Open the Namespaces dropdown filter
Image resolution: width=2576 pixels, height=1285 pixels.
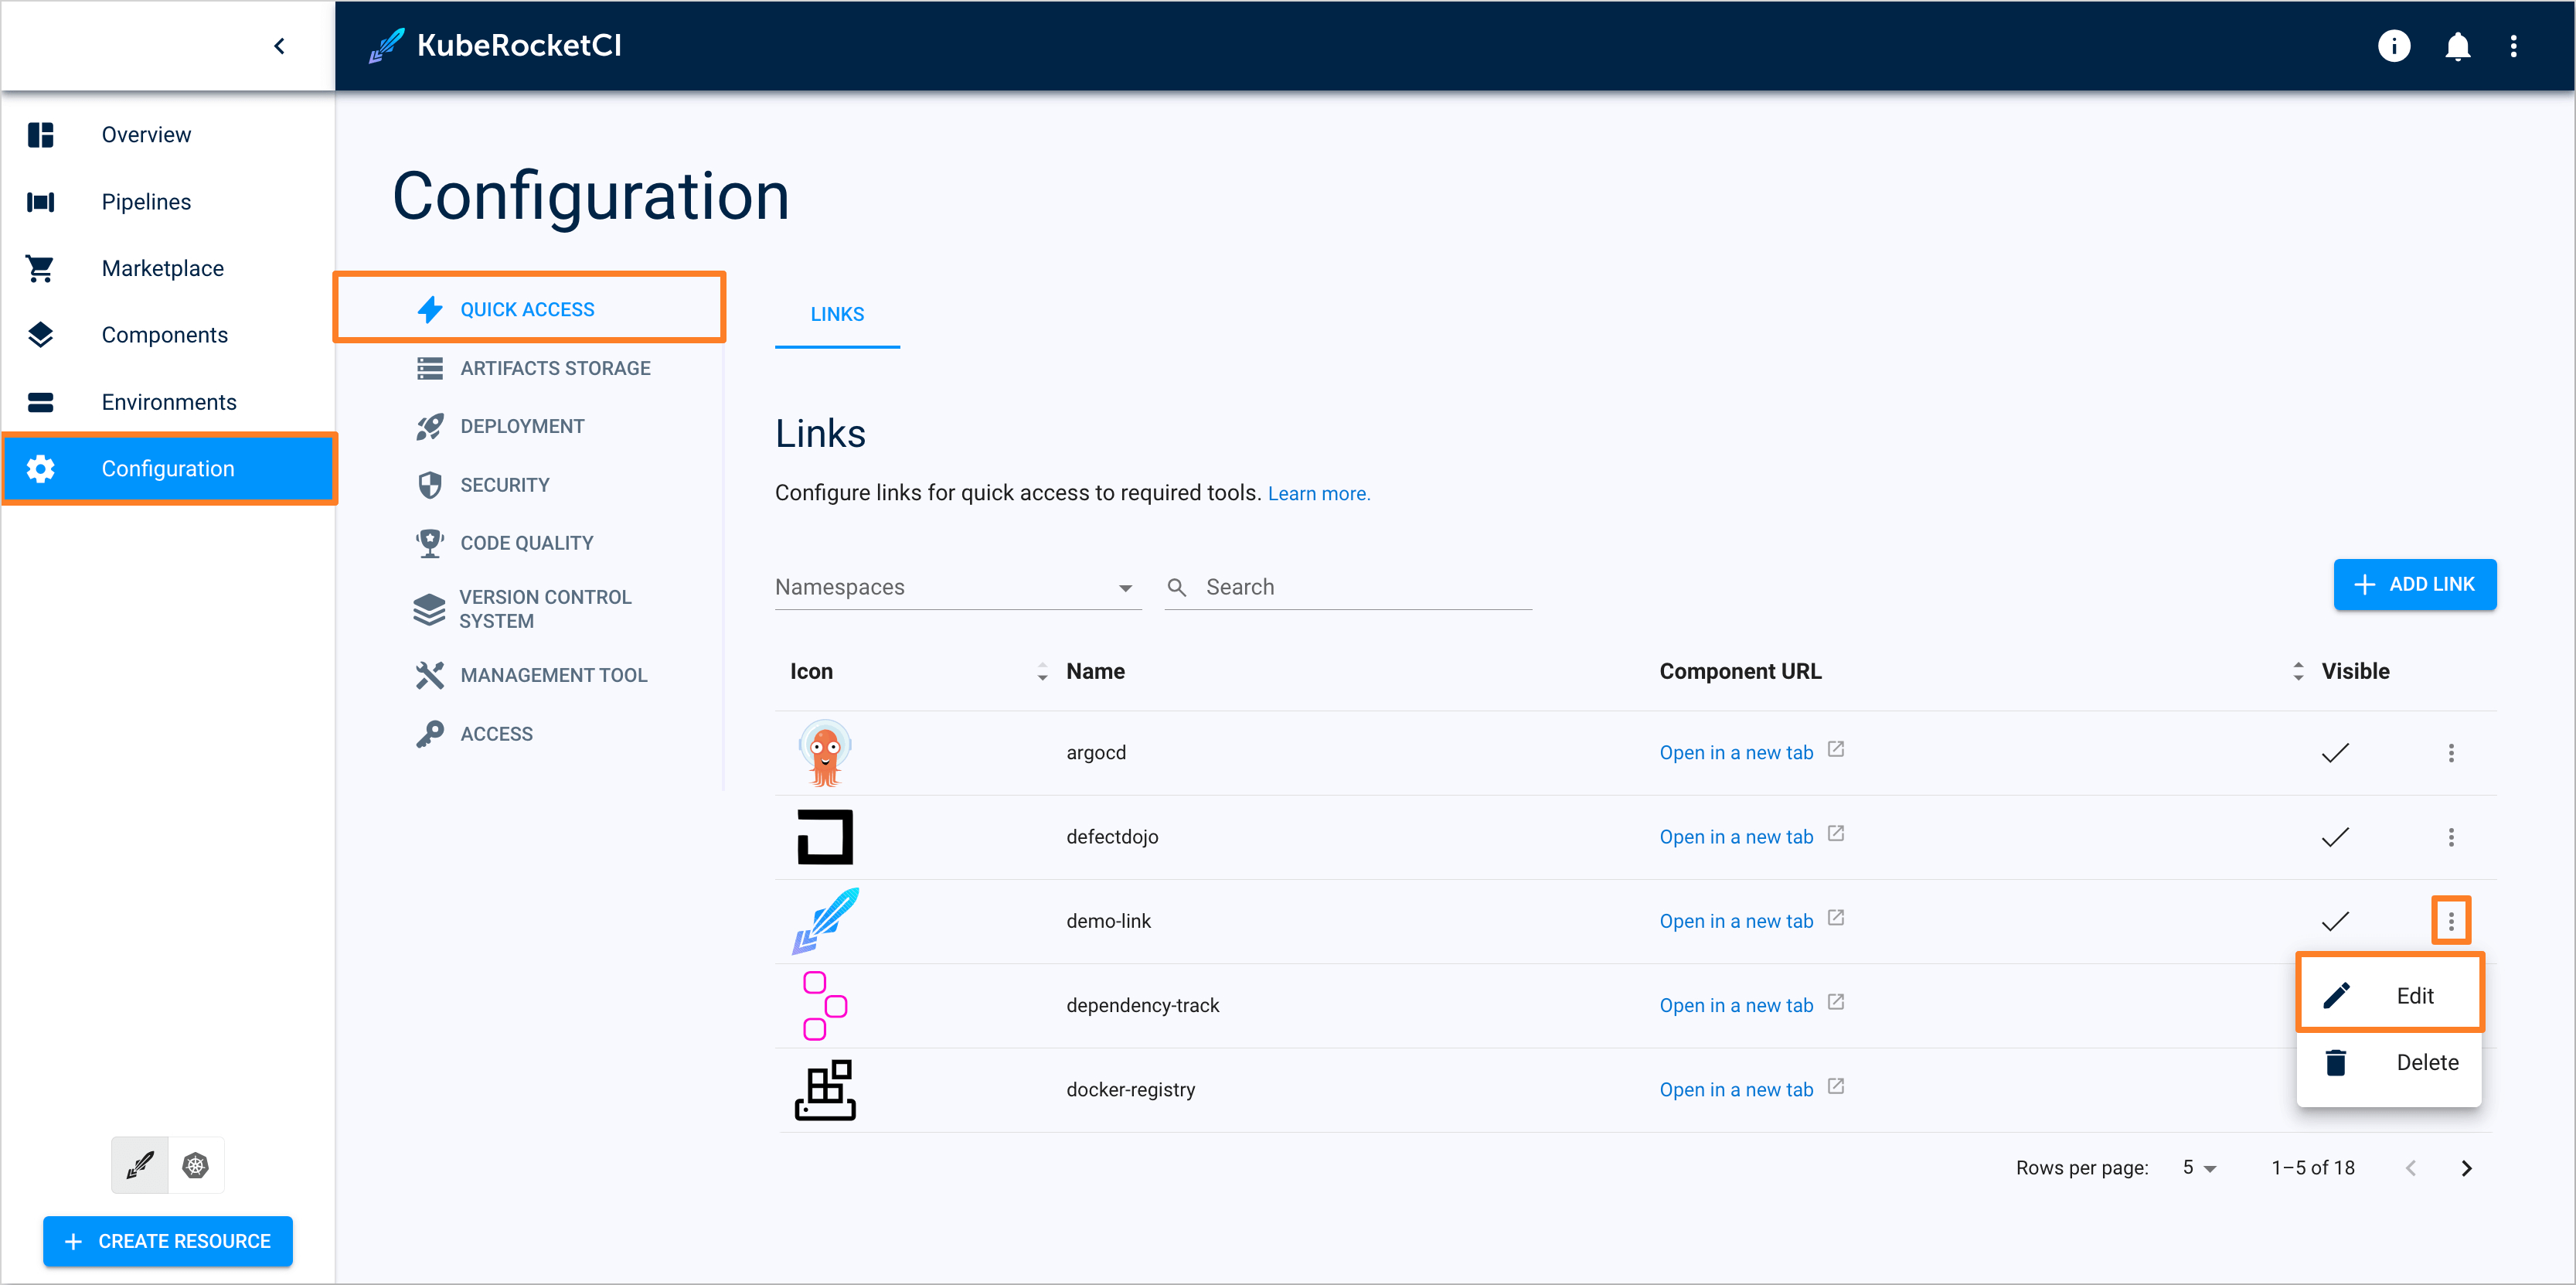point(955,588)
